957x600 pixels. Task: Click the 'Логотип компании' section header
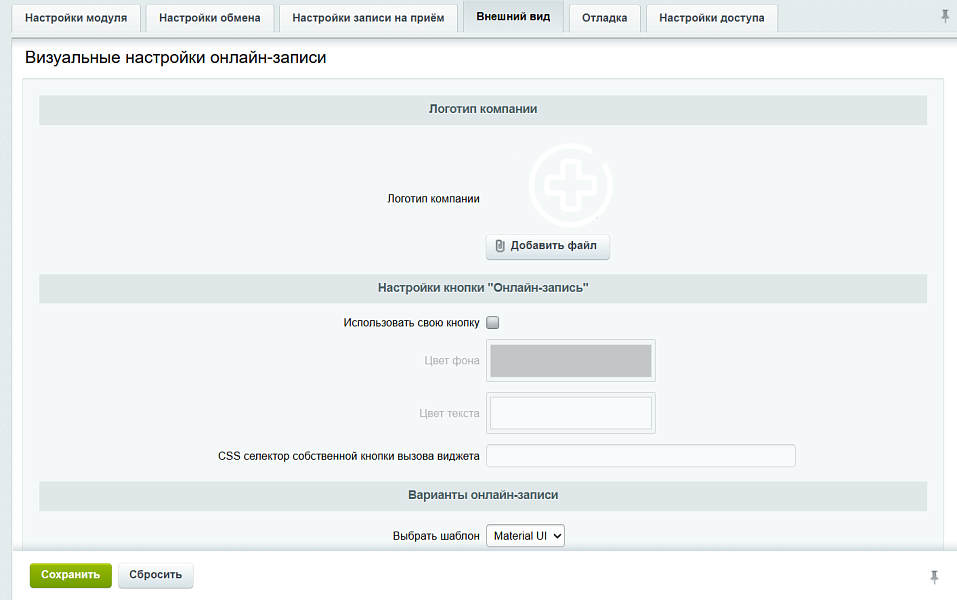pyautogui.click(x=483, y=109)
